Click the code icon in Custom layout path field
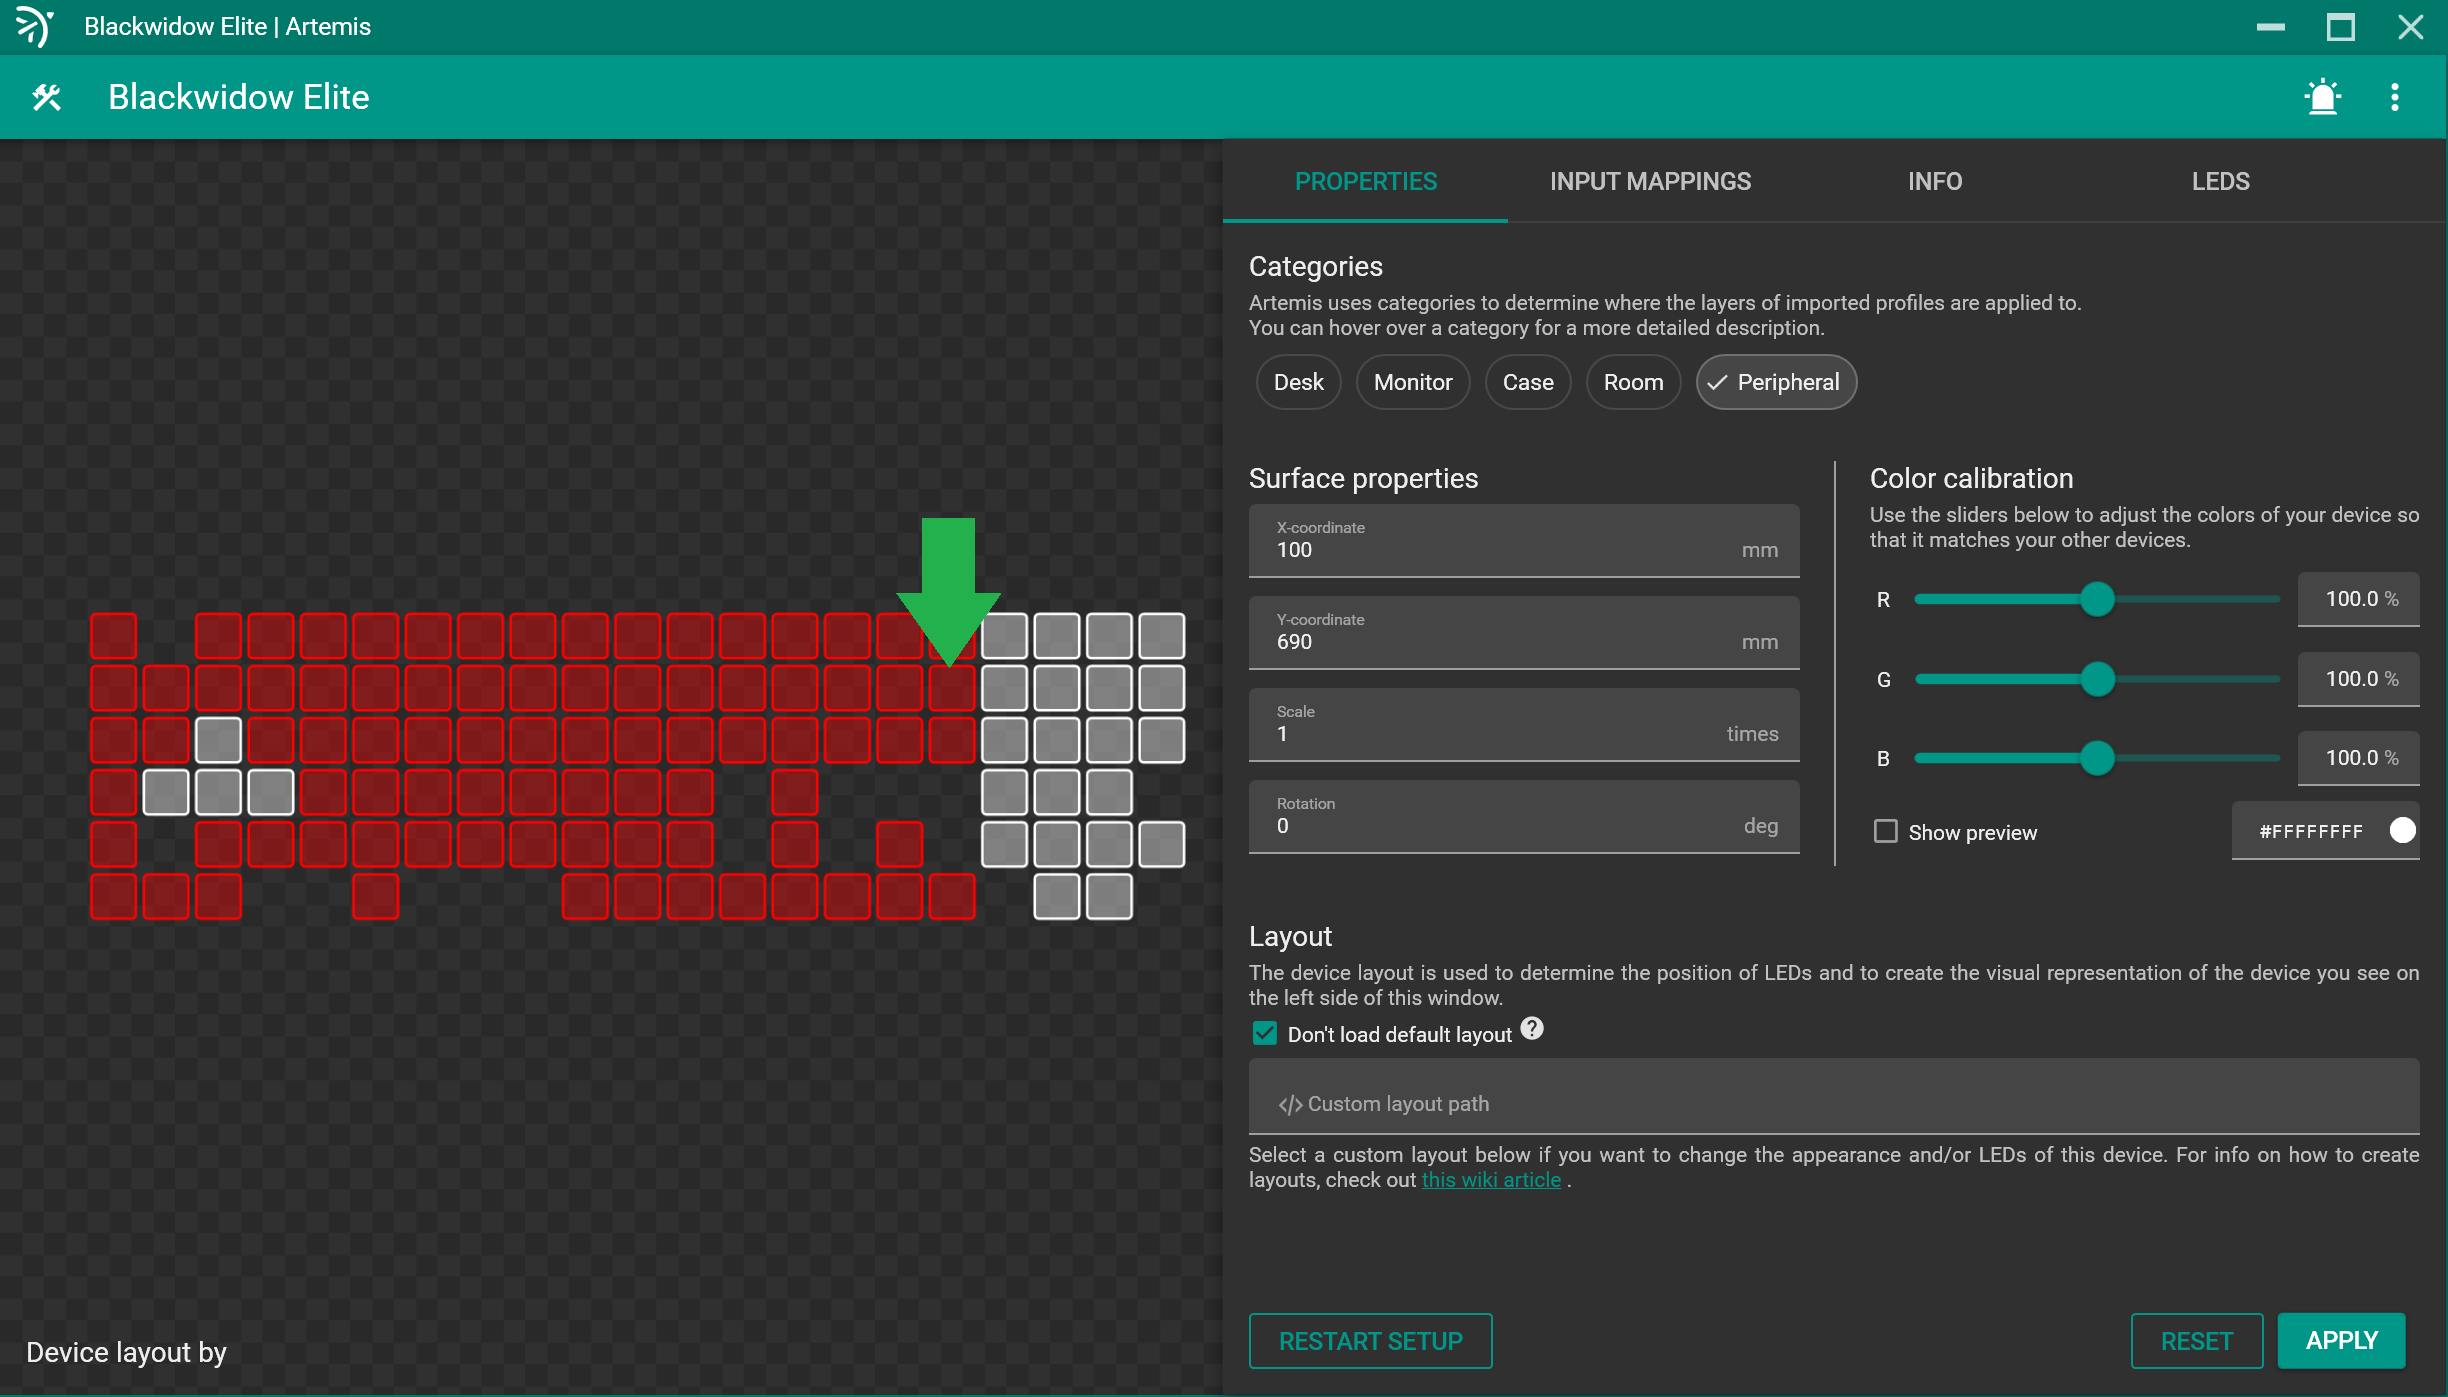The image size is (2448, 1397). [x=1289, y=1103]
